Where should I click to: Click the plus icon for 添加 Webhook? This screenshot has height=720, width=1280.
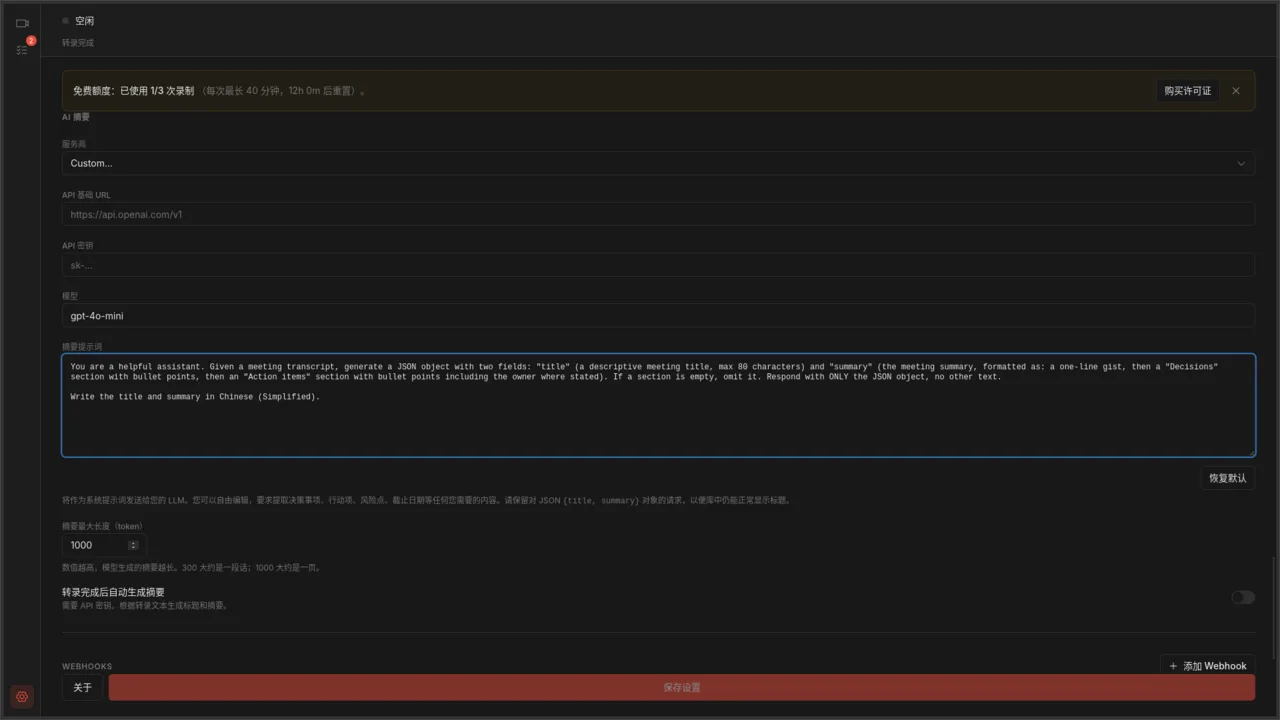click(x=1173, y=666)
